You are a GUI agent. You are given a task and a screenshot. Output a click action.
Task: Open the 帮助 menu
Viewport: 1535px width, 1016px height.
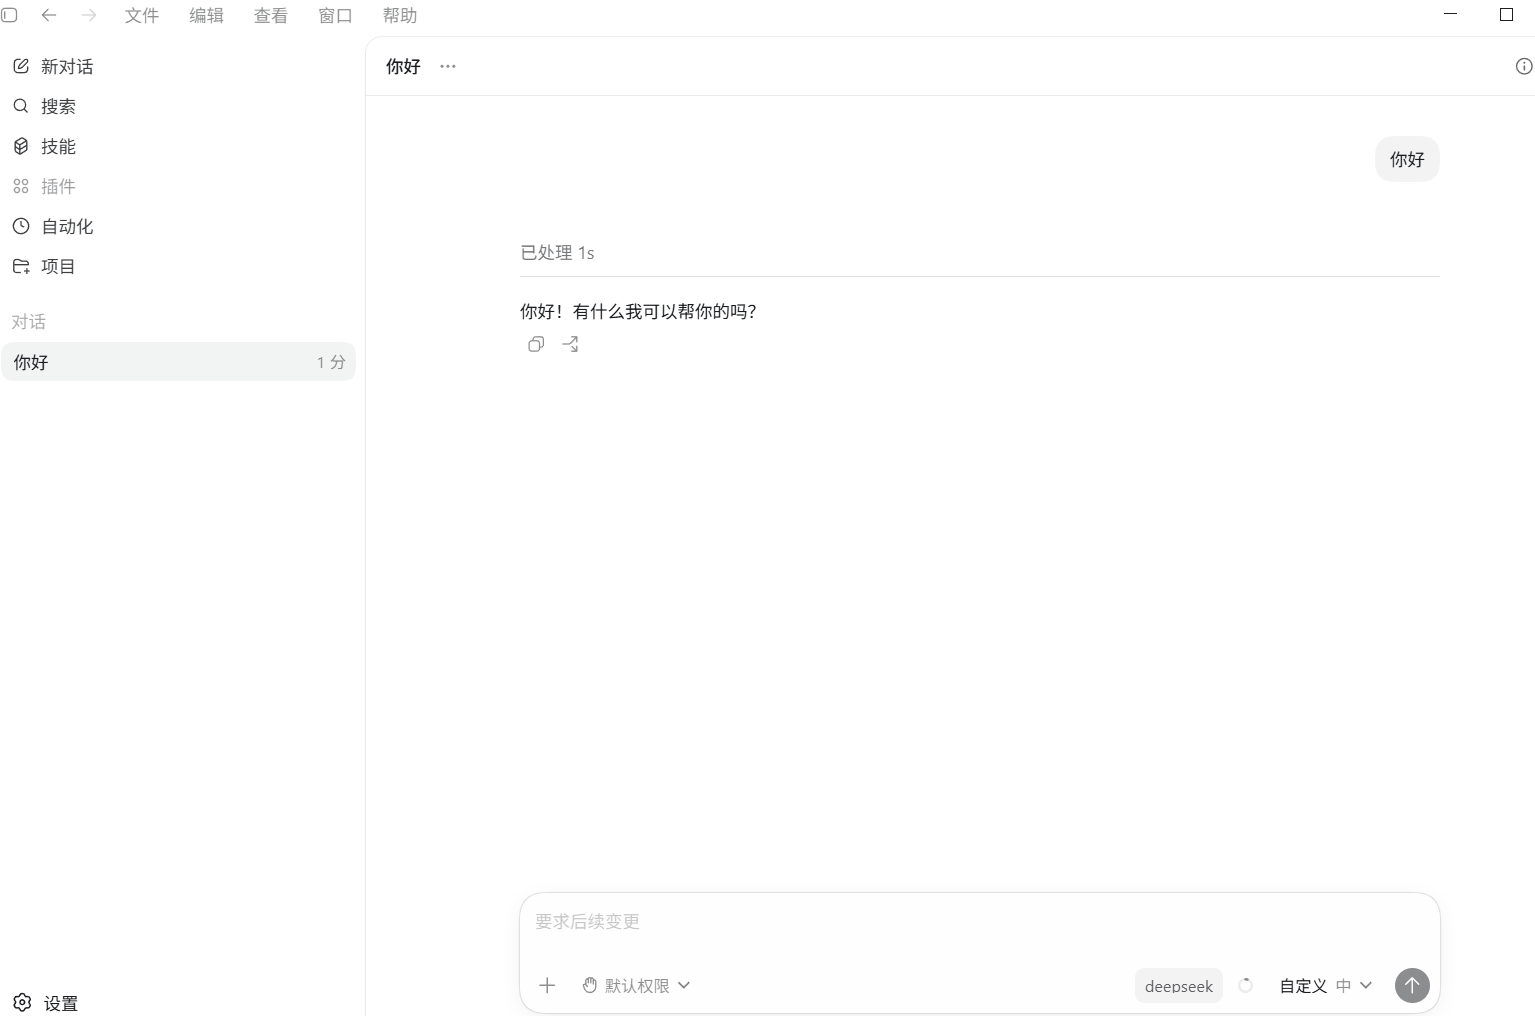click(400, 15)
